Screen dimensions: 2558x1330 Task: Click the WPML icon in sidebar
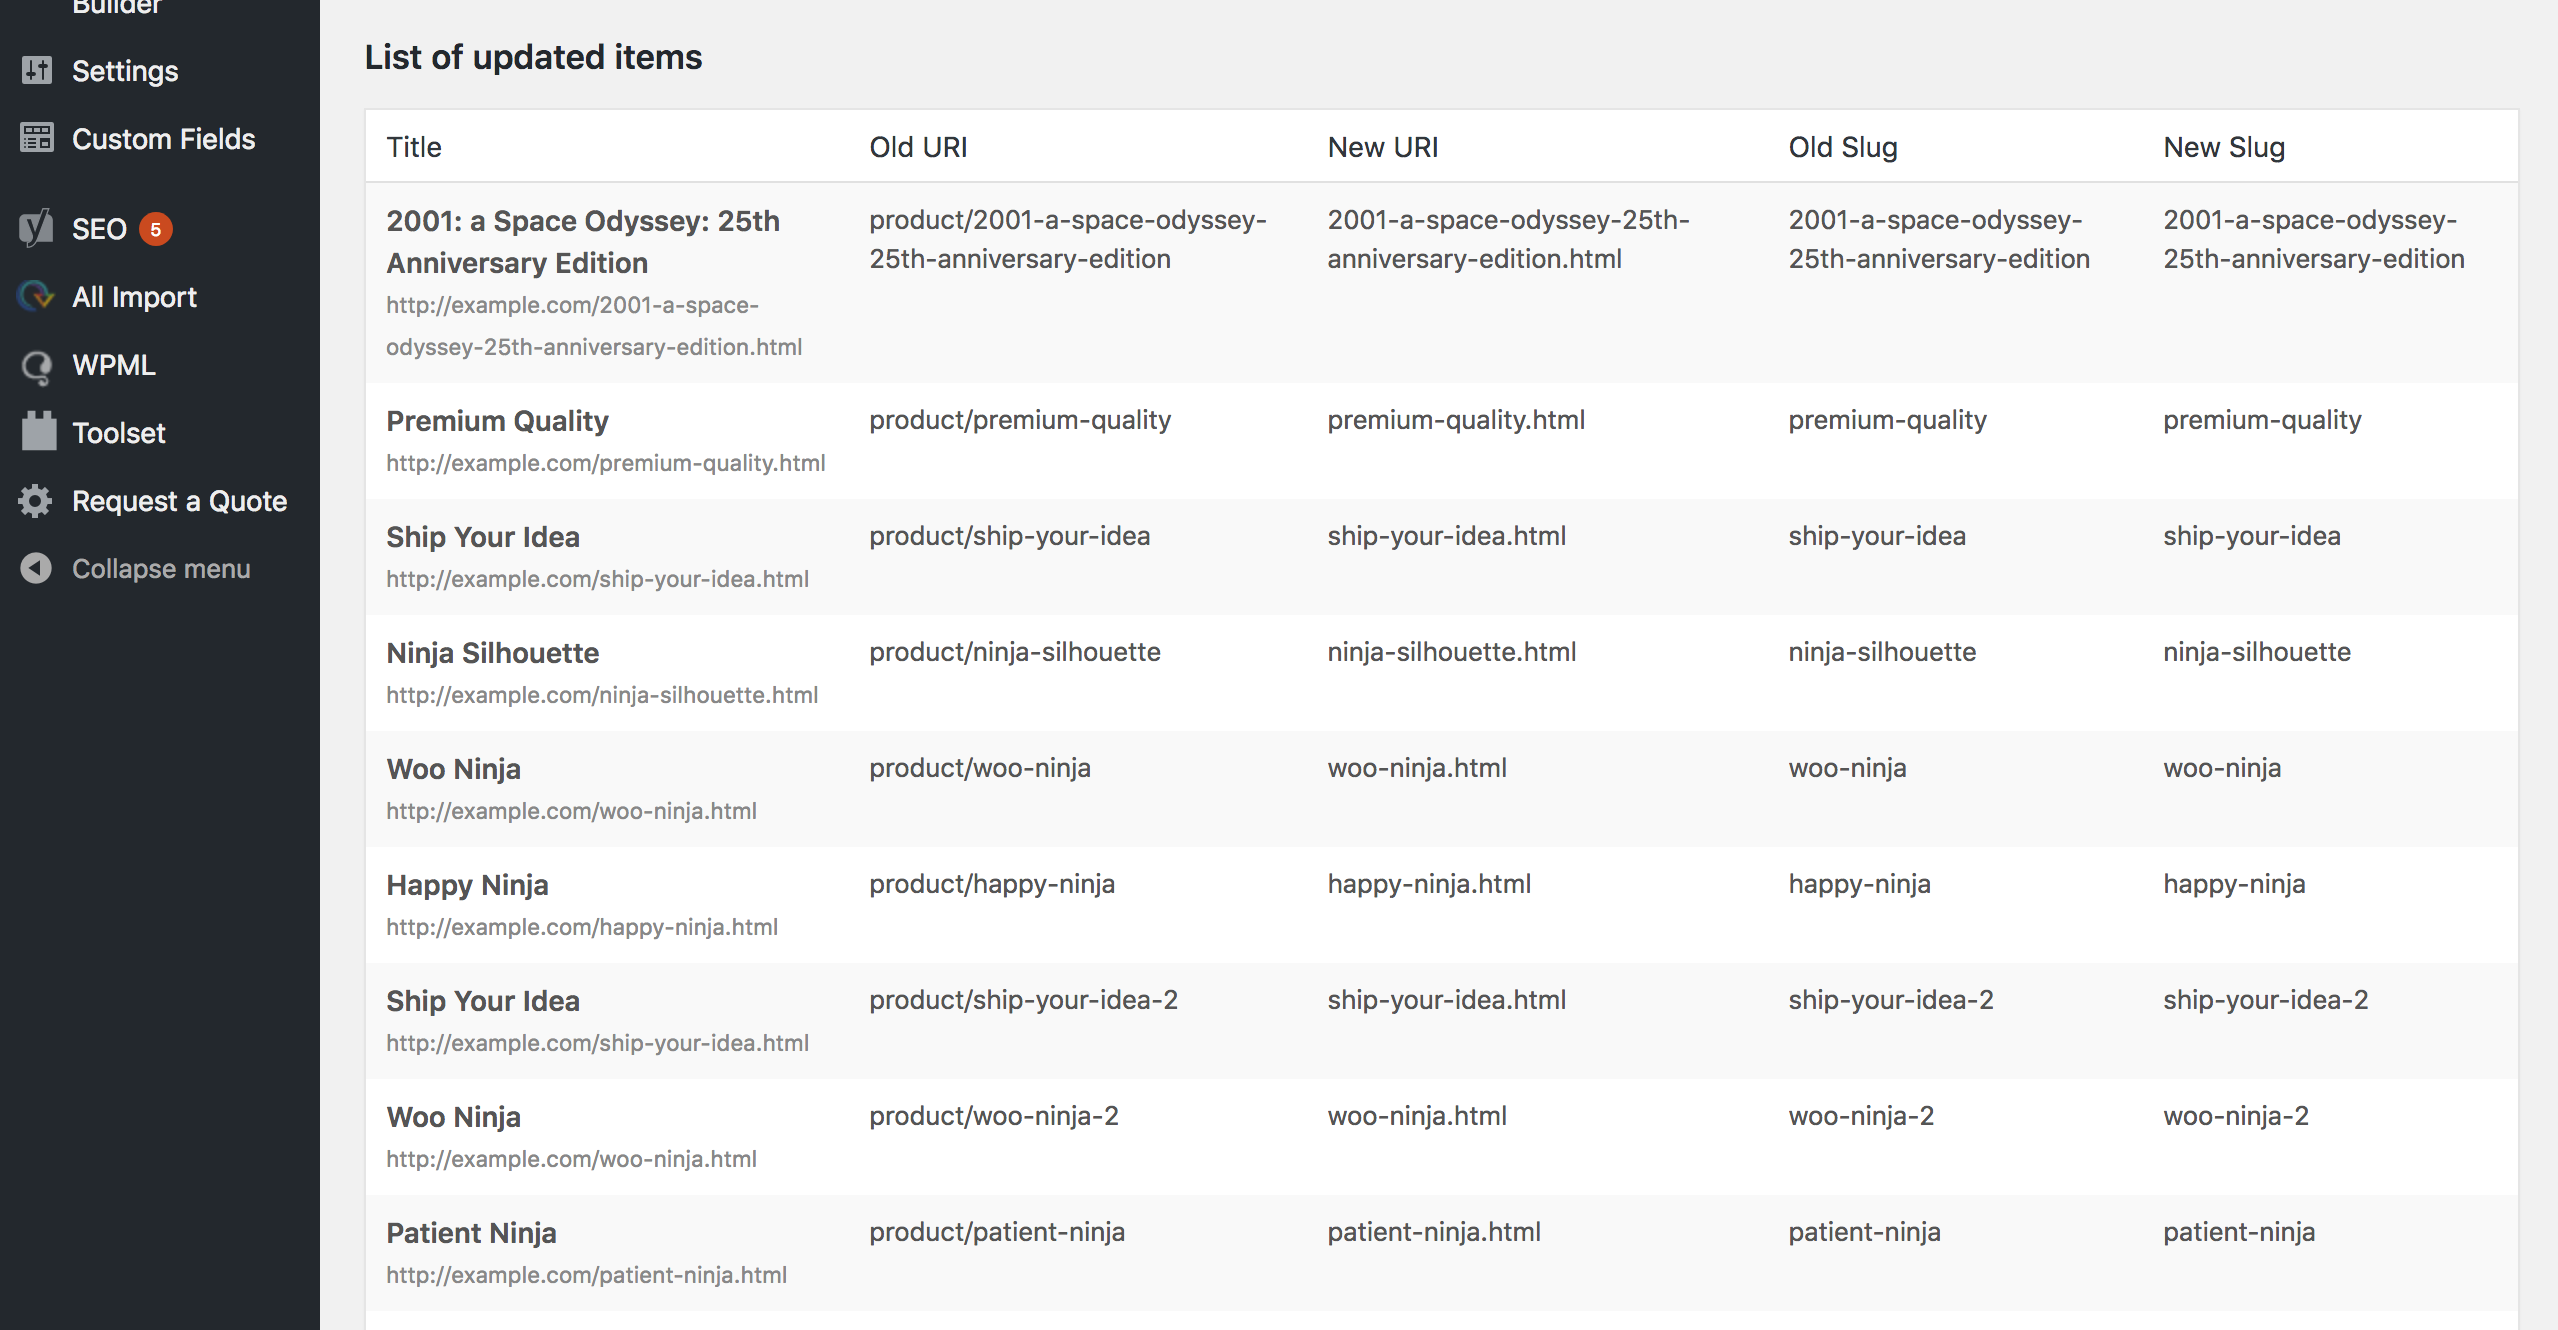(37, 366)
